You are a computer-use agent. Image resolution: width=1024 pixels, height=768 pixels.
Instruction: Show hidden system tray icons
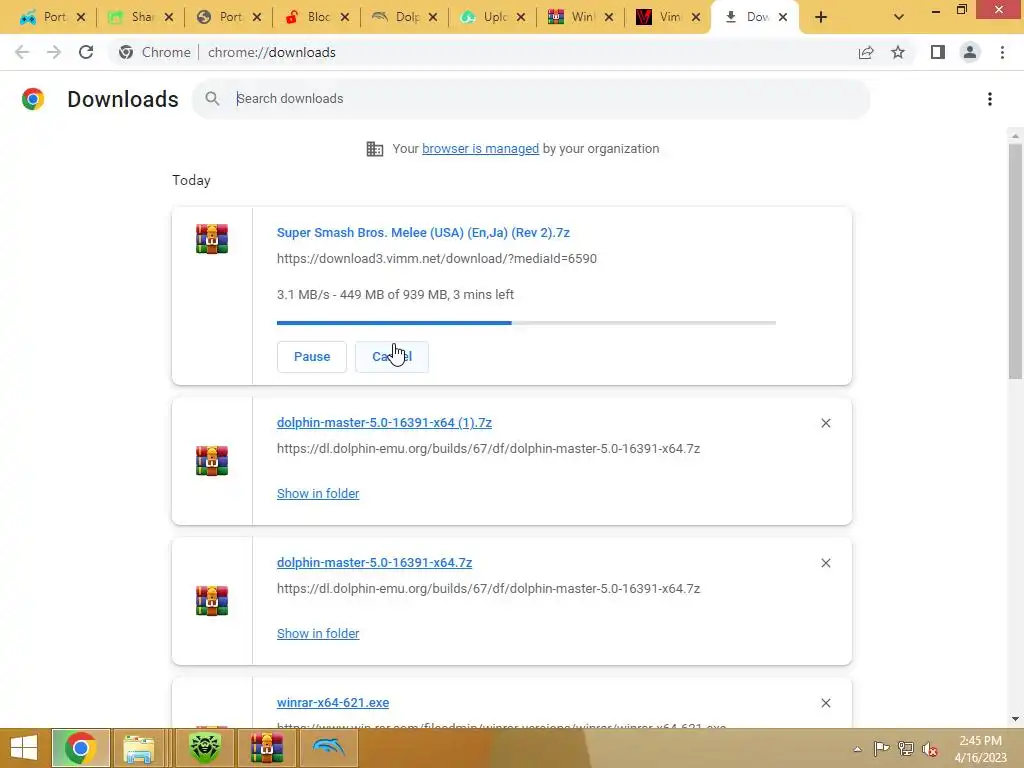click(857, 749)
